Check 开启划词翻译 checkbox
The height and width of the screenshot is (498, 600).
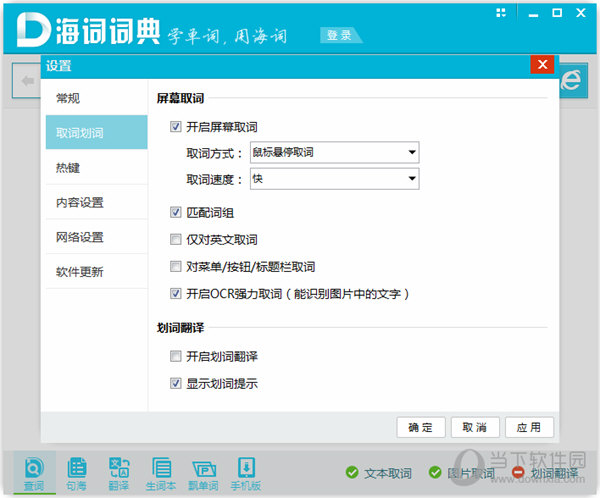176,356
